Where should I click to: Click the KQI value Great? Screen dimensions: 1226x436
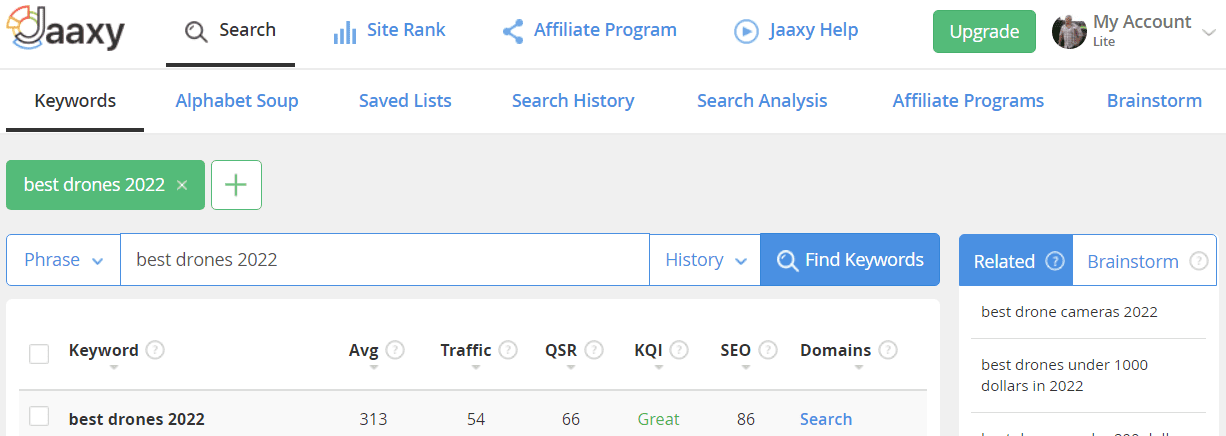click(x=659, y=419)
